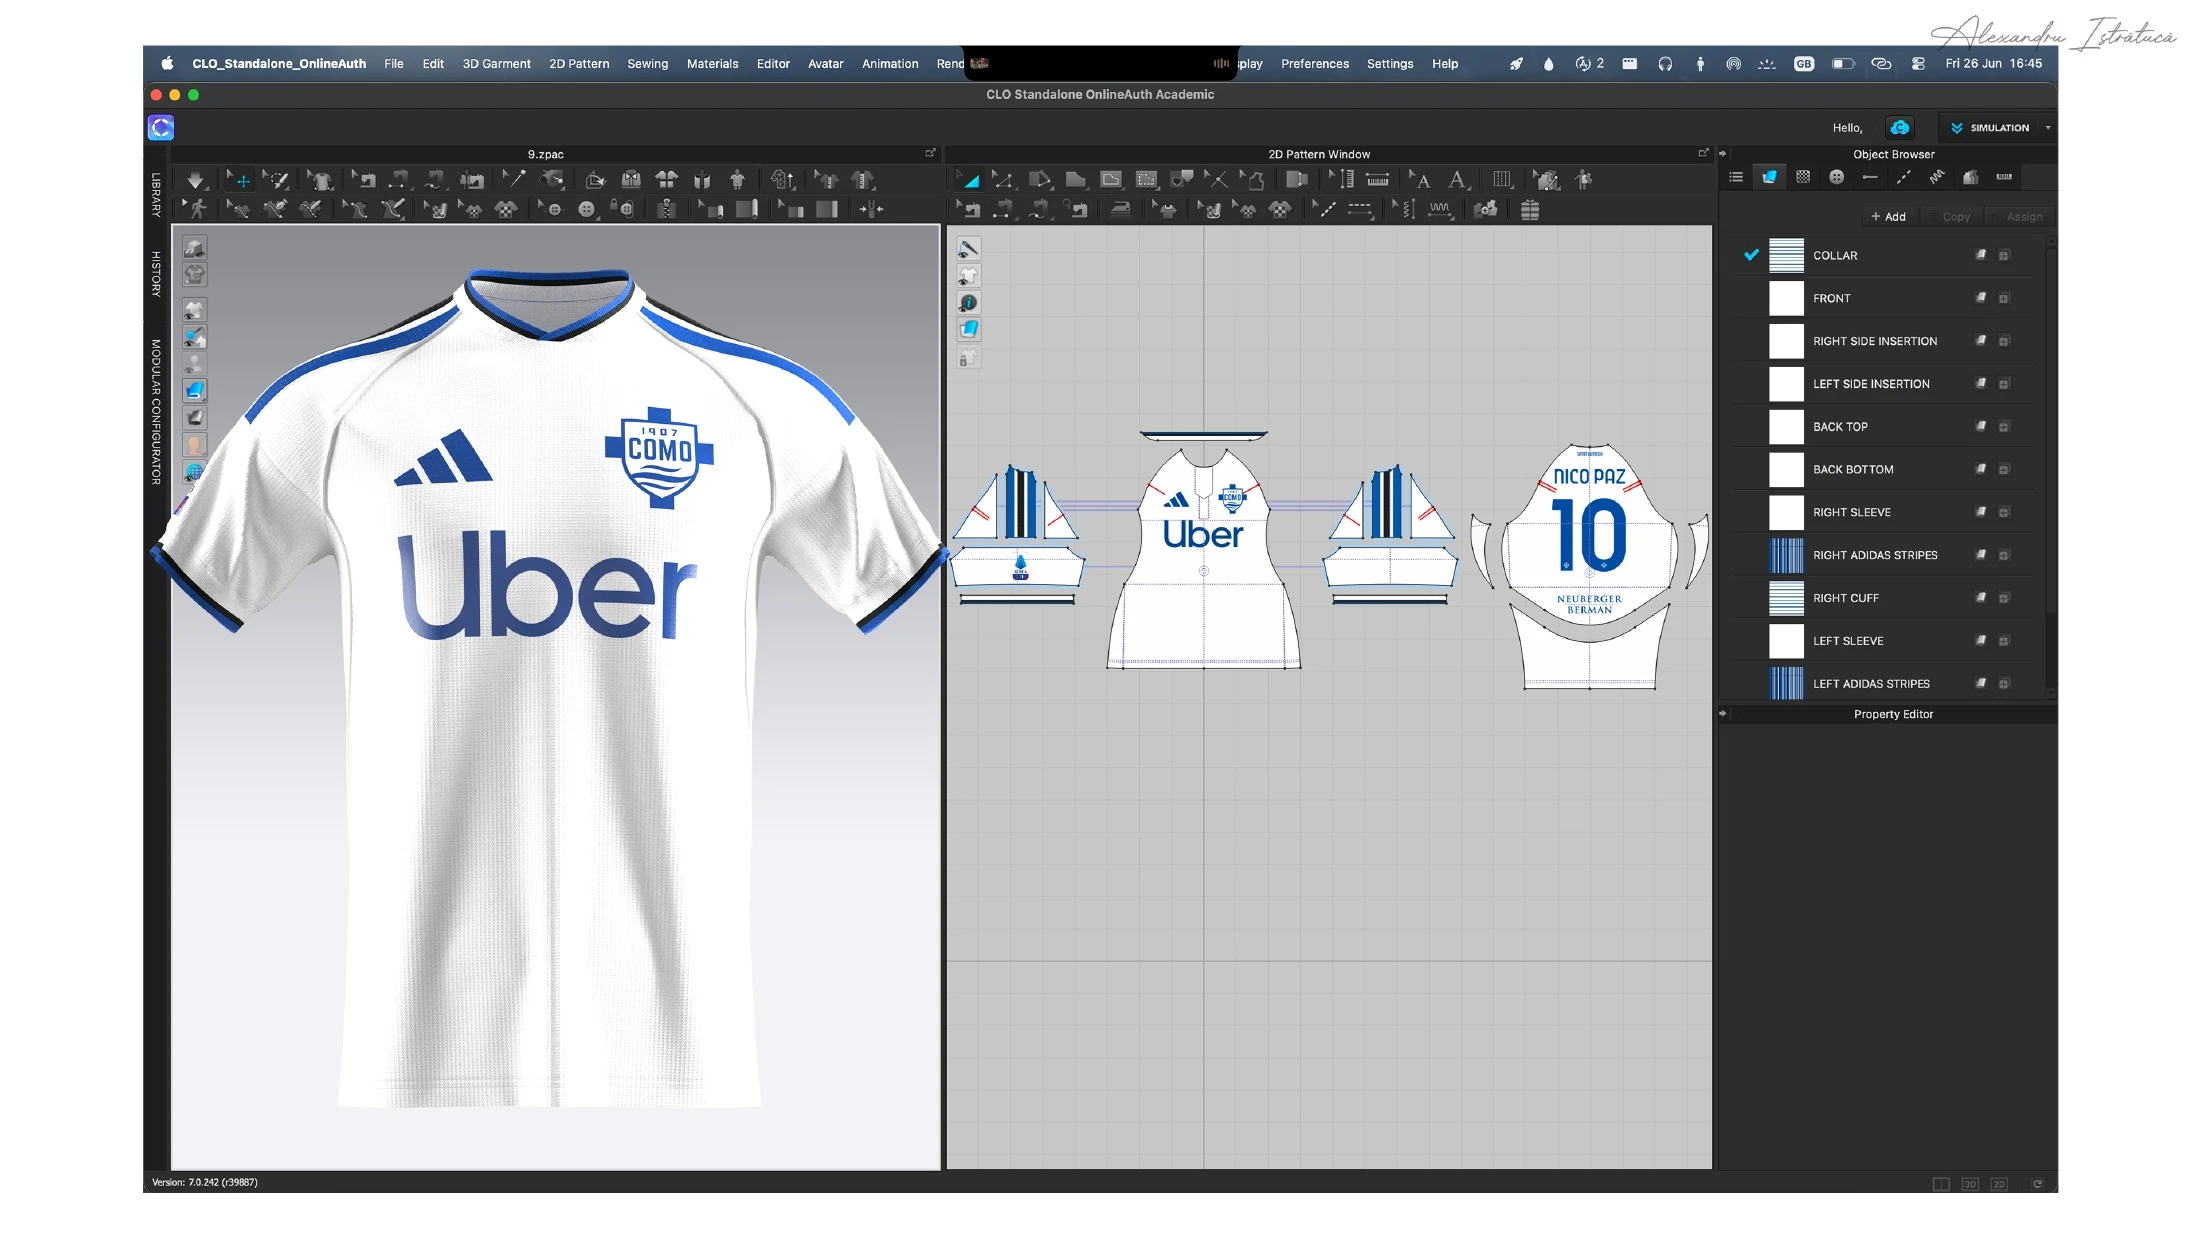
Task: Open the Topstitch dashed tab in Object Browser
Action: pyautogui.click(x=1903, y=177)
